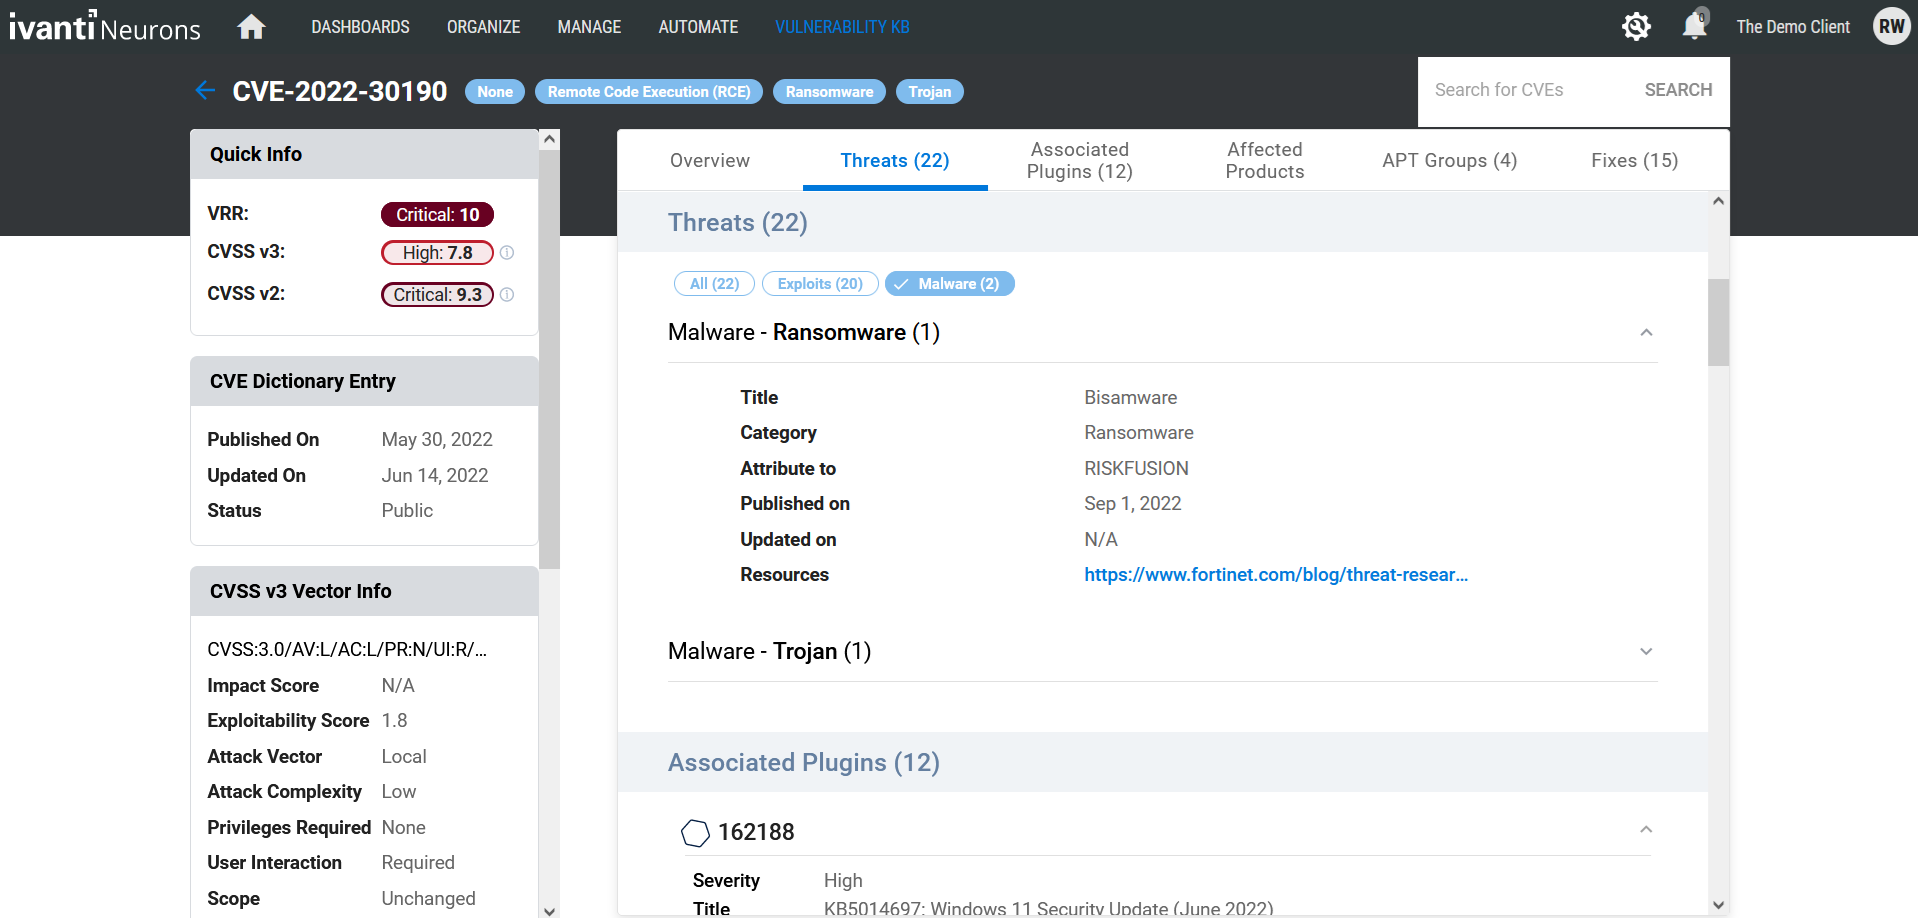Open the DASHBOARDS menu
Viewport: 1918px width, 918px height.
click(x=360, y=27)
